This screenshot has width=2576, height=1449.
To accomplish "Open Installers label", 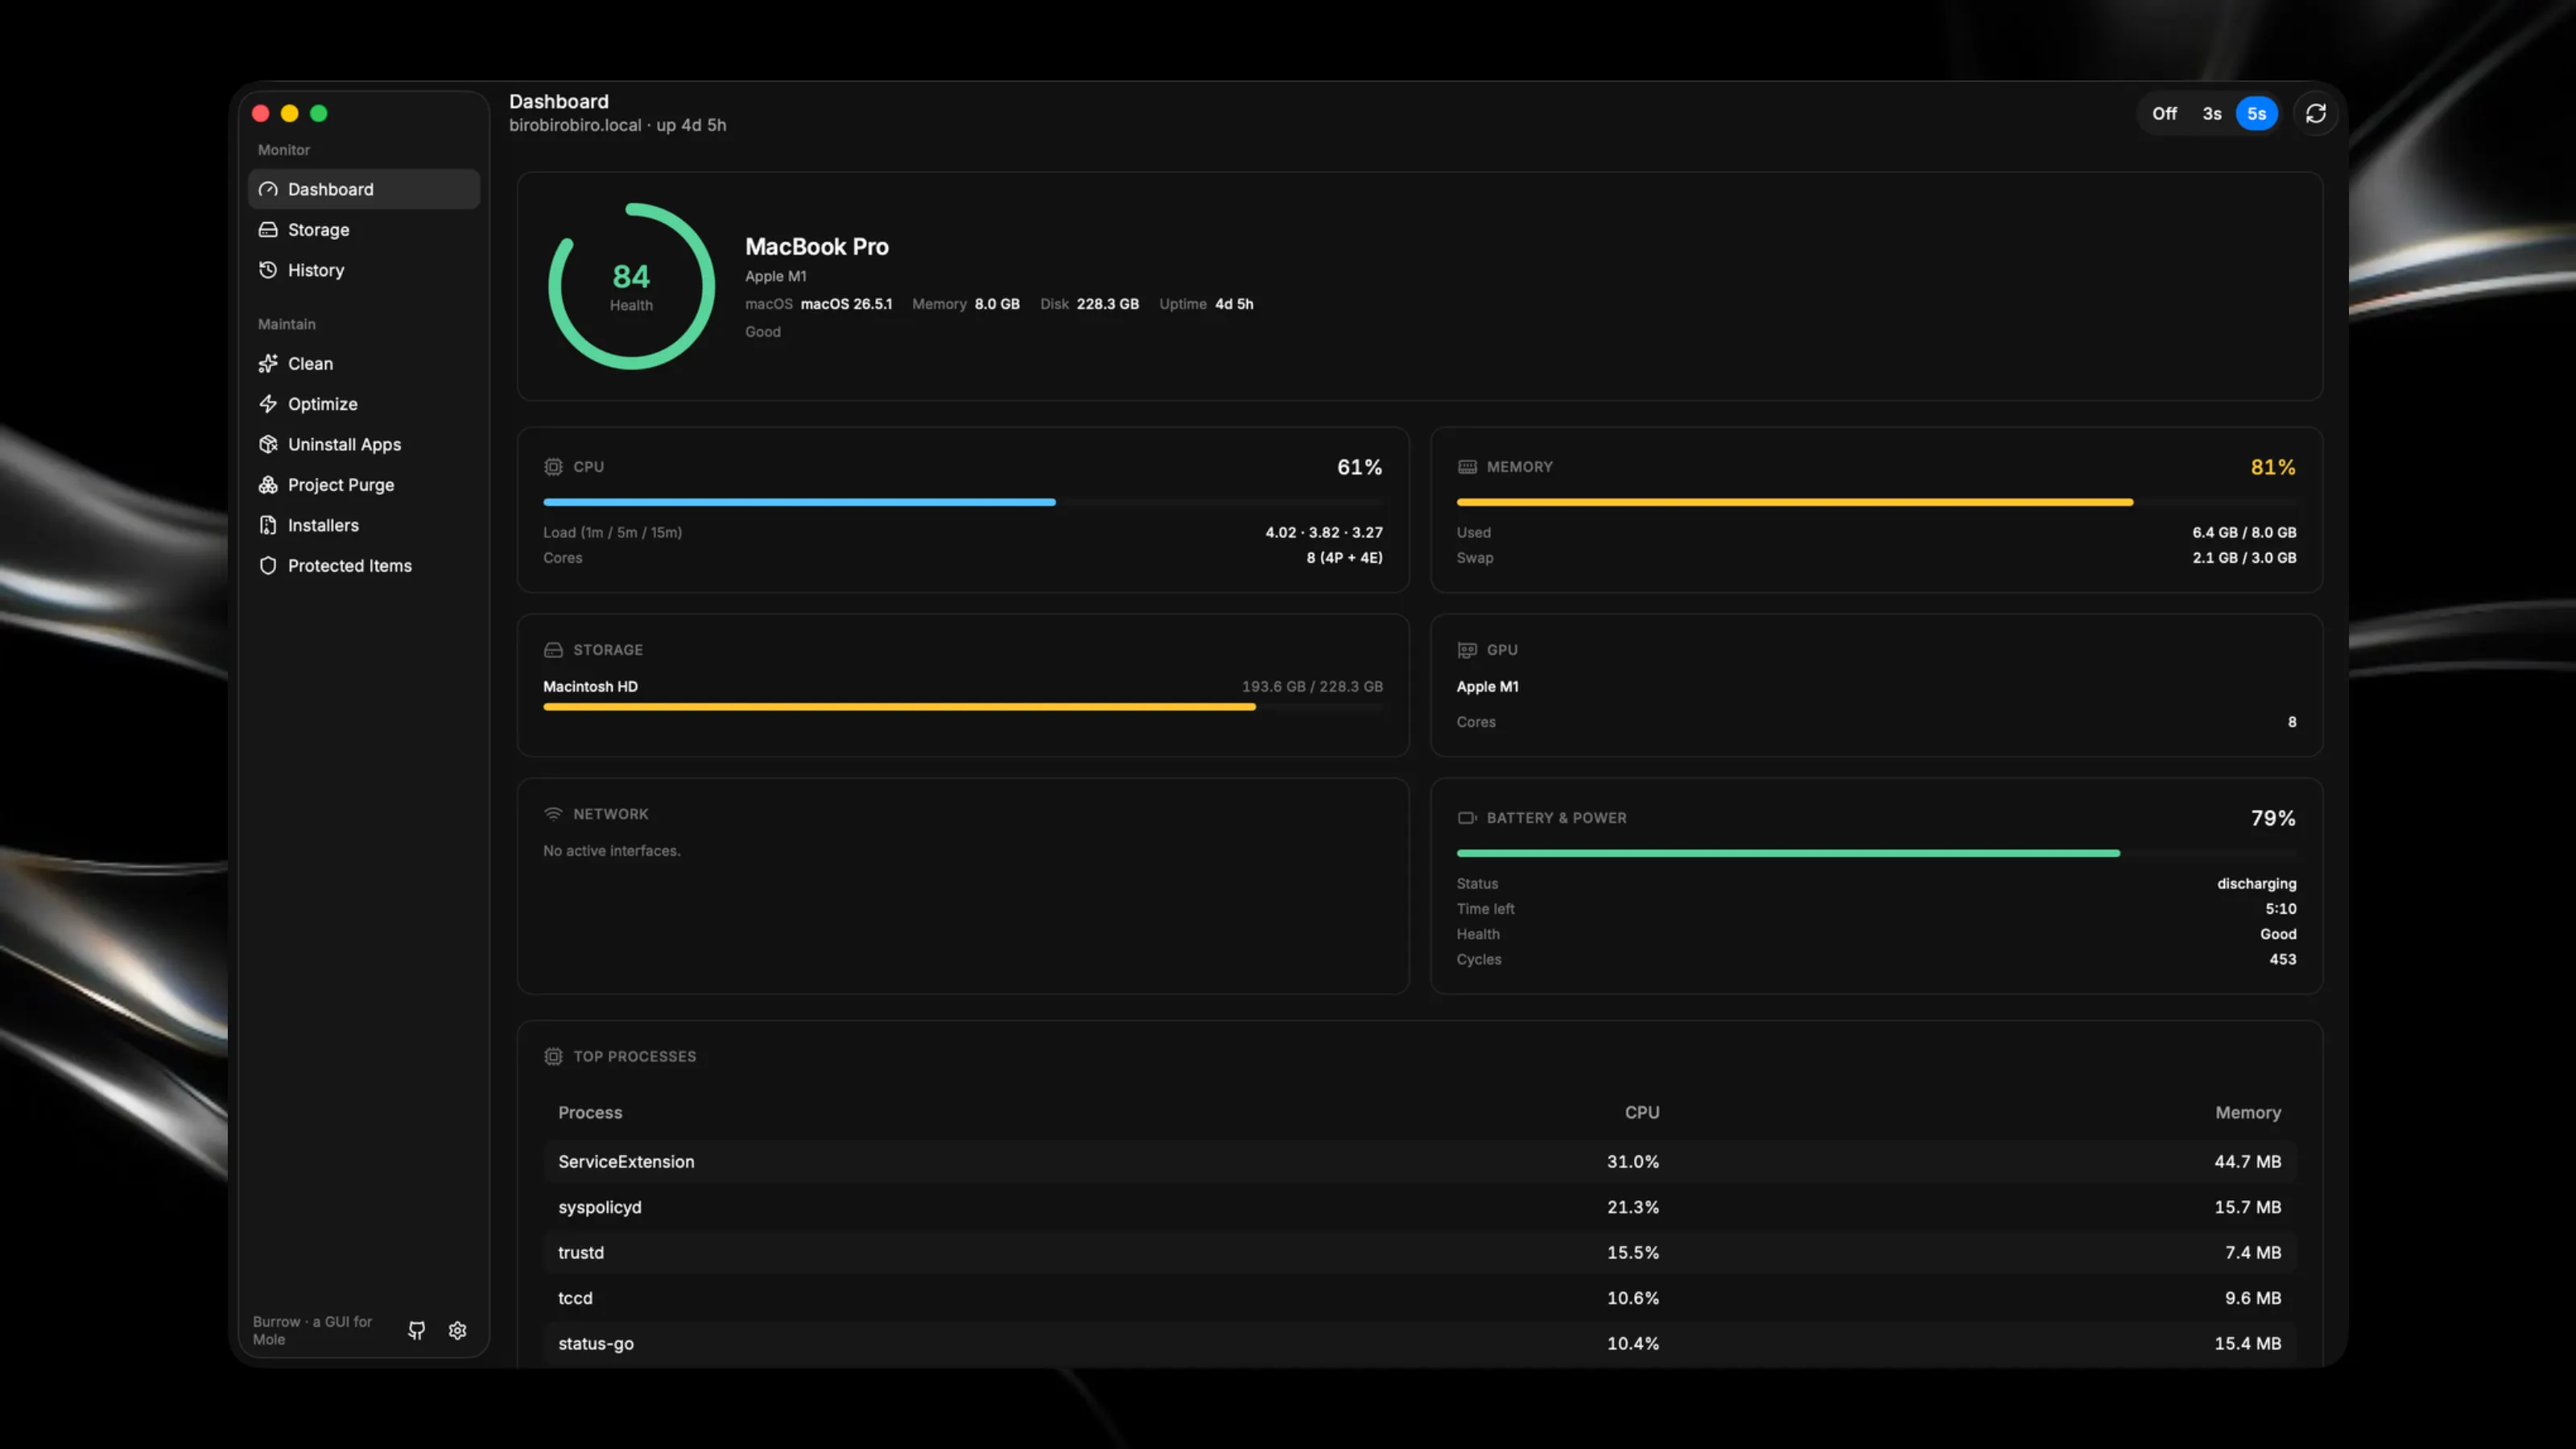I will (x=323, y=525).
